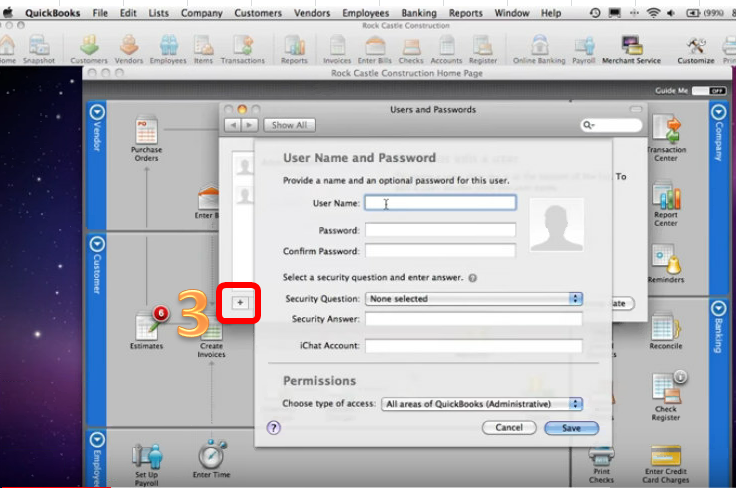Open the Company menu

tap(202, 13)
